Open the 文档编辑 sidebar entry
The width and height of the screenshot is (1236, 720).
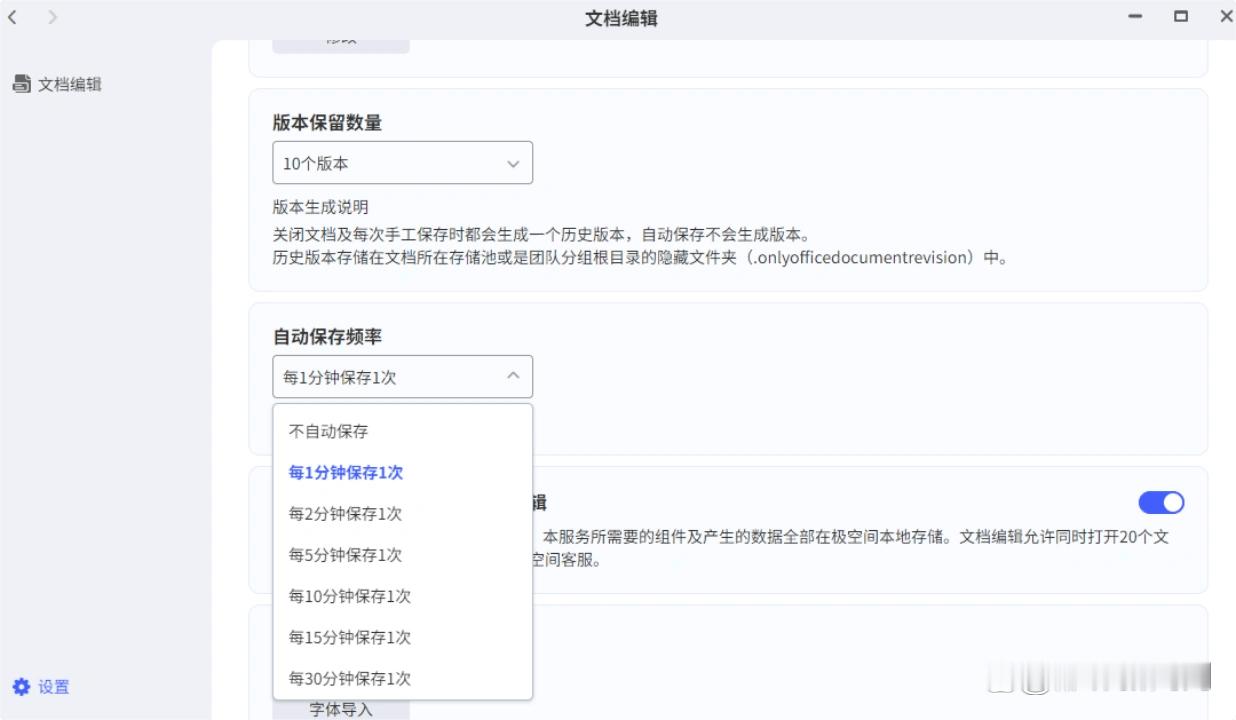click(57, 84)
